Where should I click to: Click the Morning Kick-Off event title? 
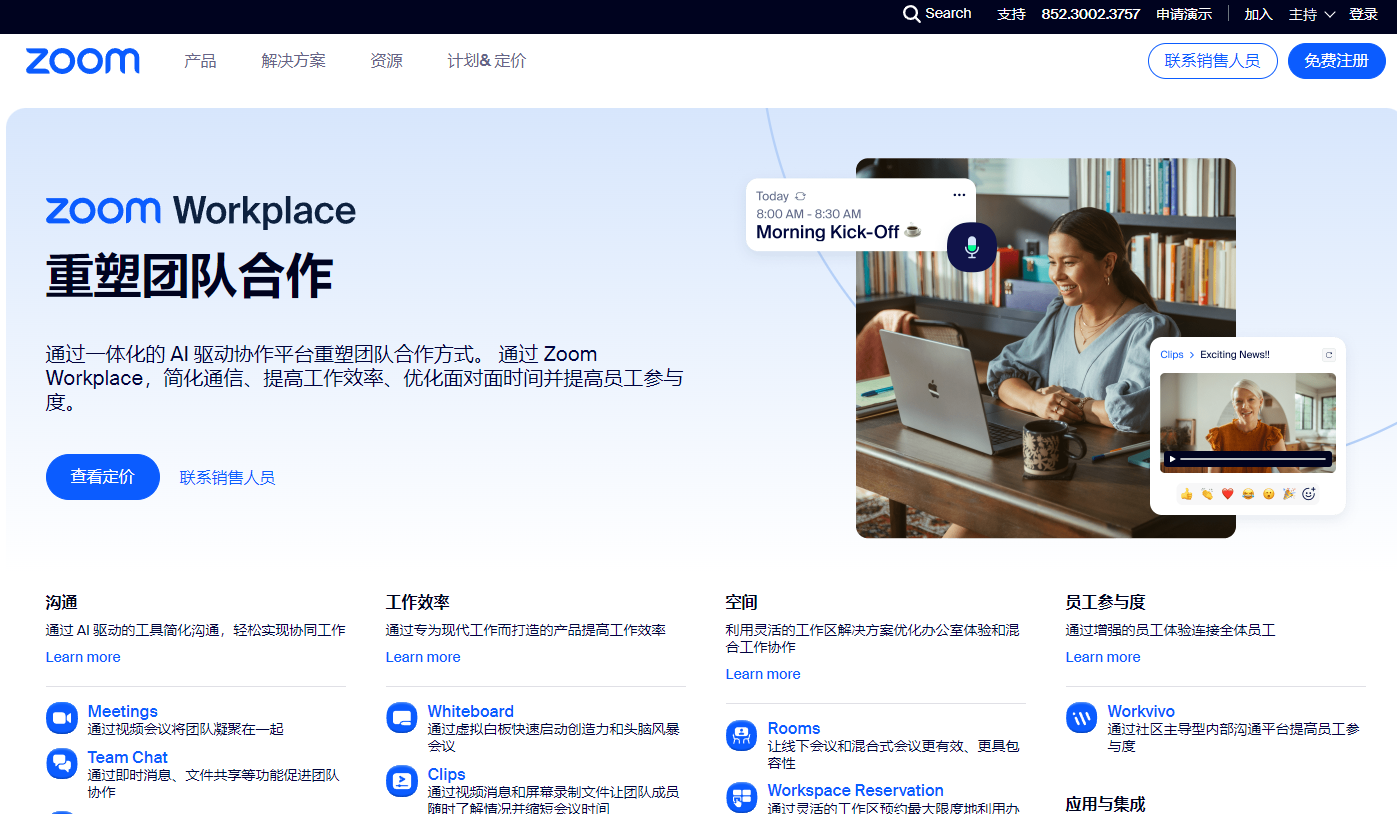828,232
